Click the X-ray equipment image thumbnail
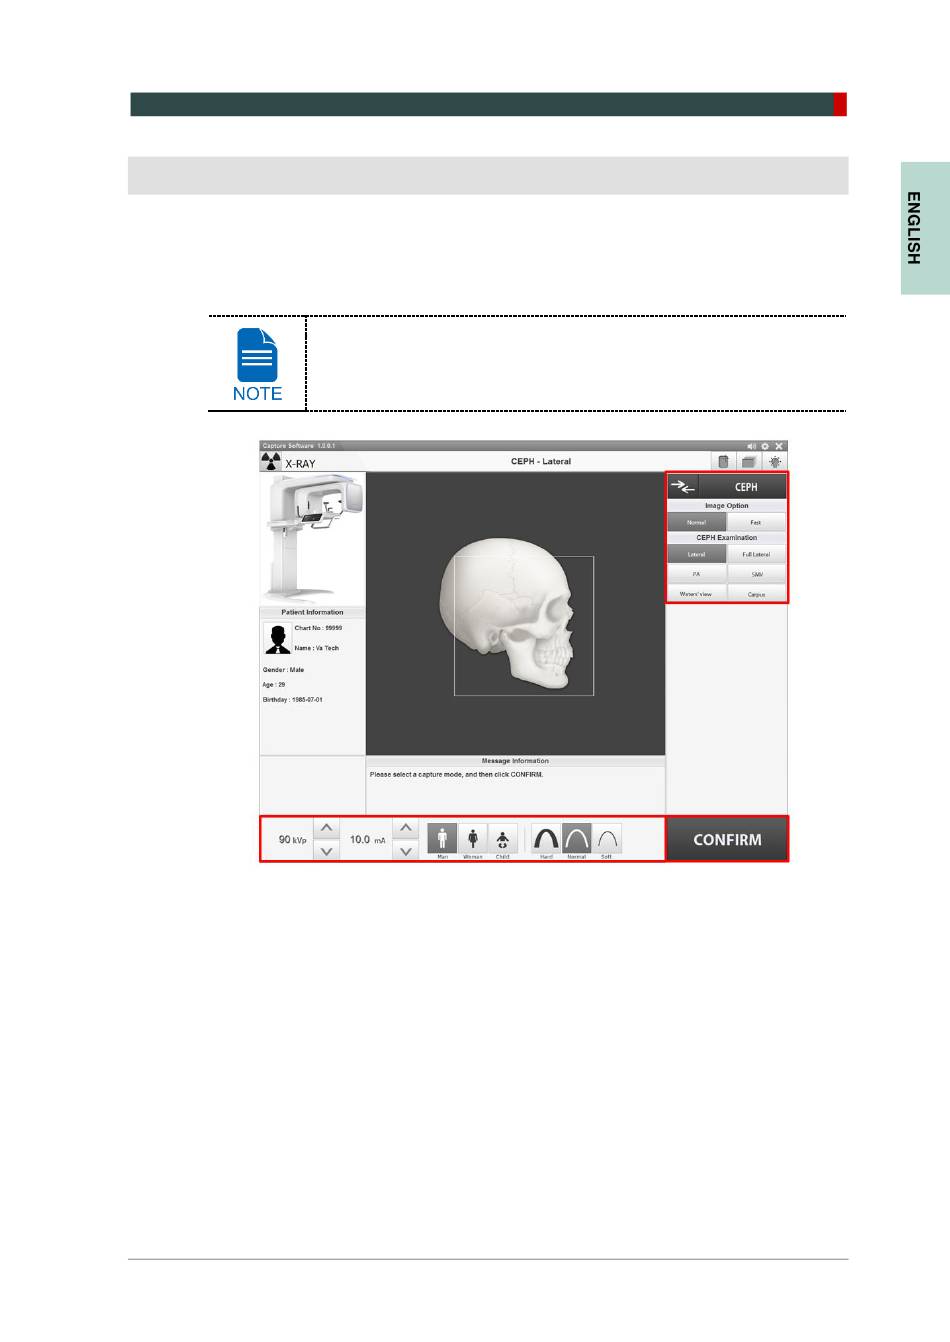950x1342 pixels. click(313, 539)
